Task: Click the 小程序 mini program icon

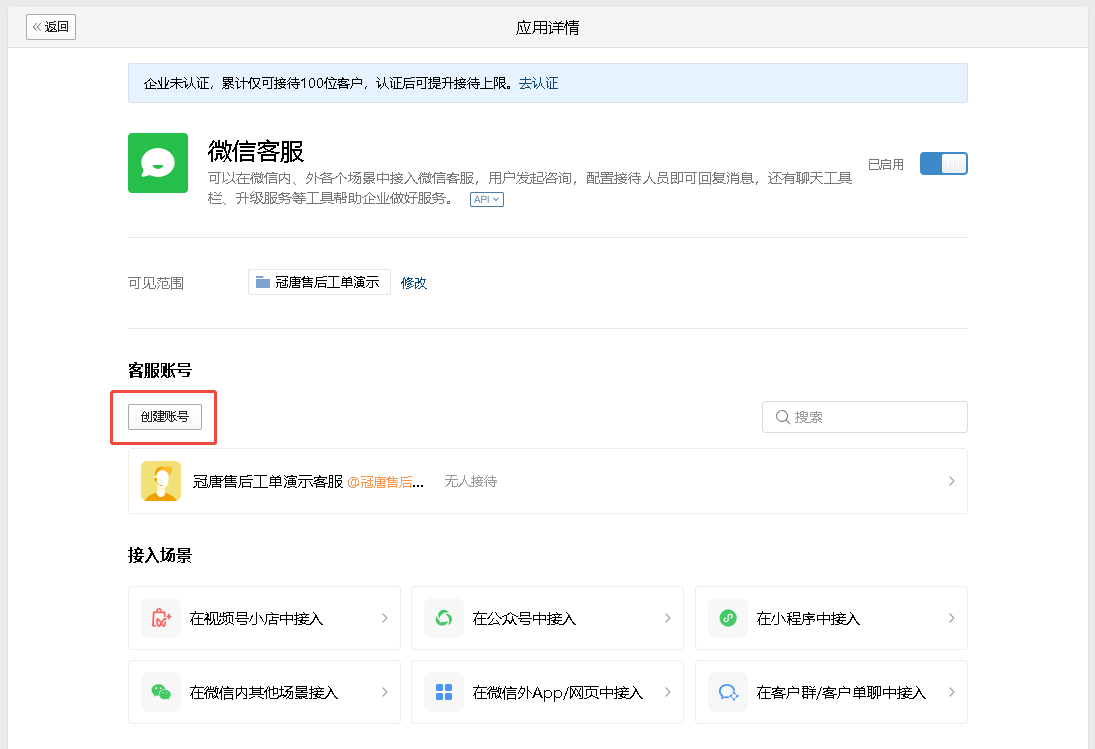Action: [728, 618]
